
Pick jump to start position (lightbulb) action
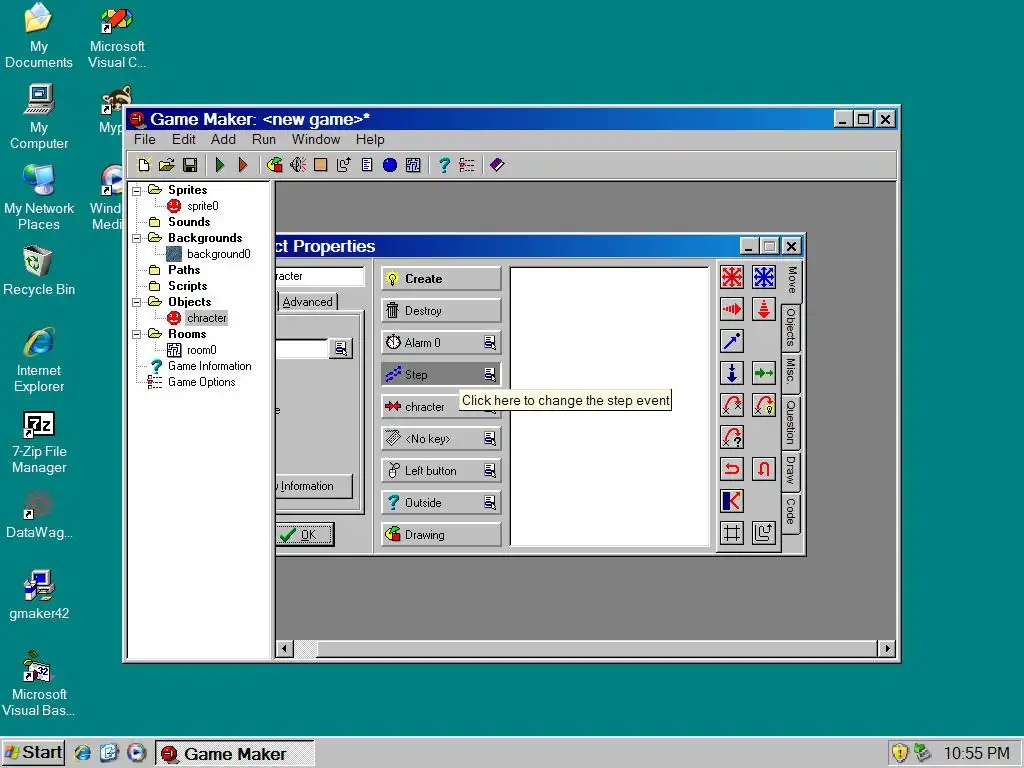[x=763, y=406]
